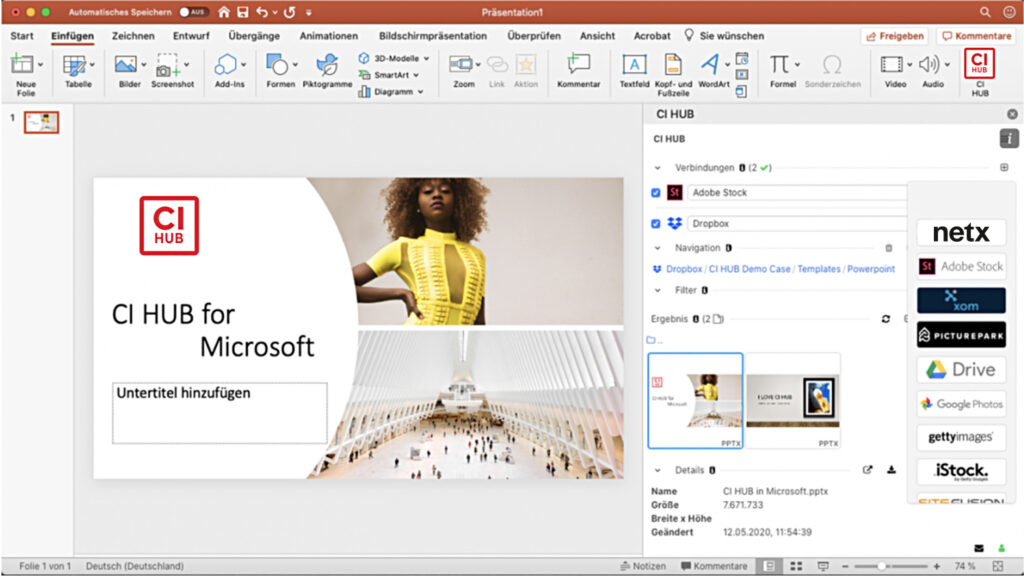Screen dimensions: 1024x577
Task: Switch to the Entwurf tab
Action: 191,36
